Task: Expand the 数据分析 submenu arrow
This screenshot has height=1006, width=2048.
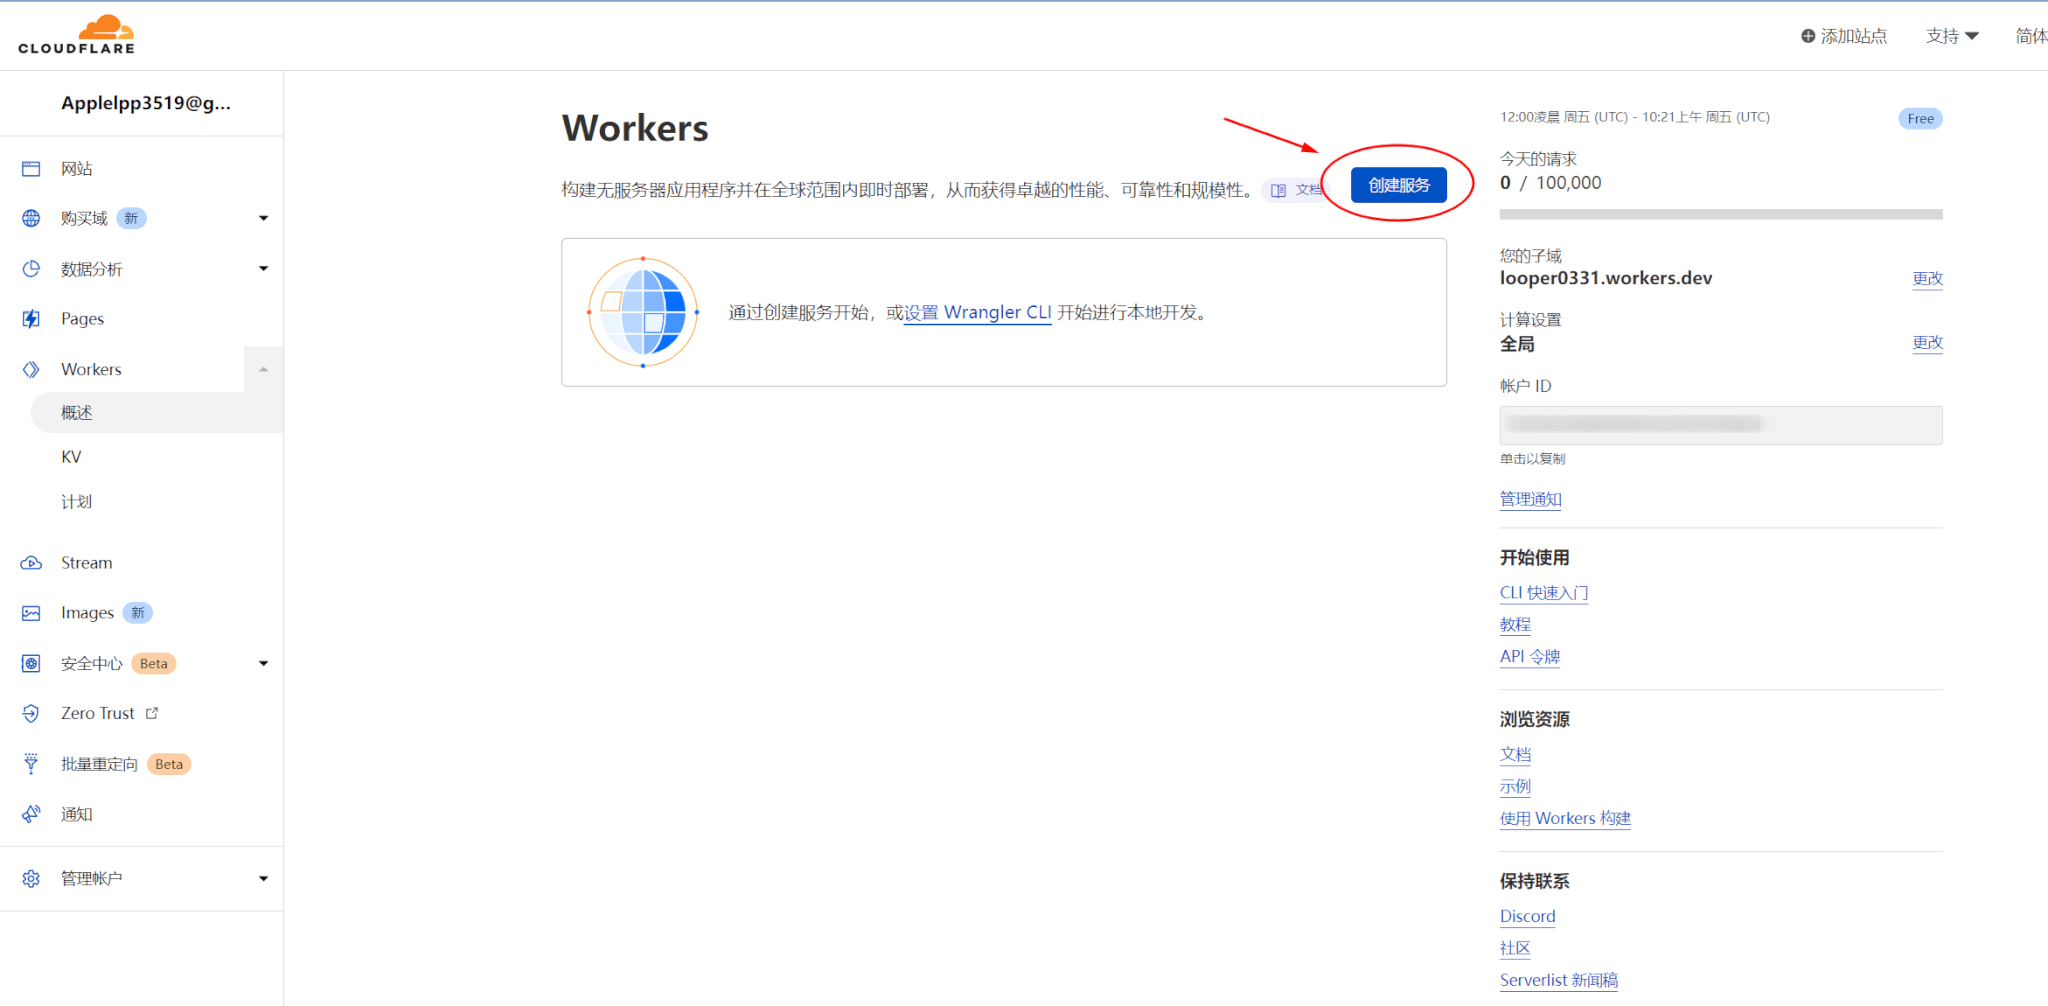Action: pos(263,268)
